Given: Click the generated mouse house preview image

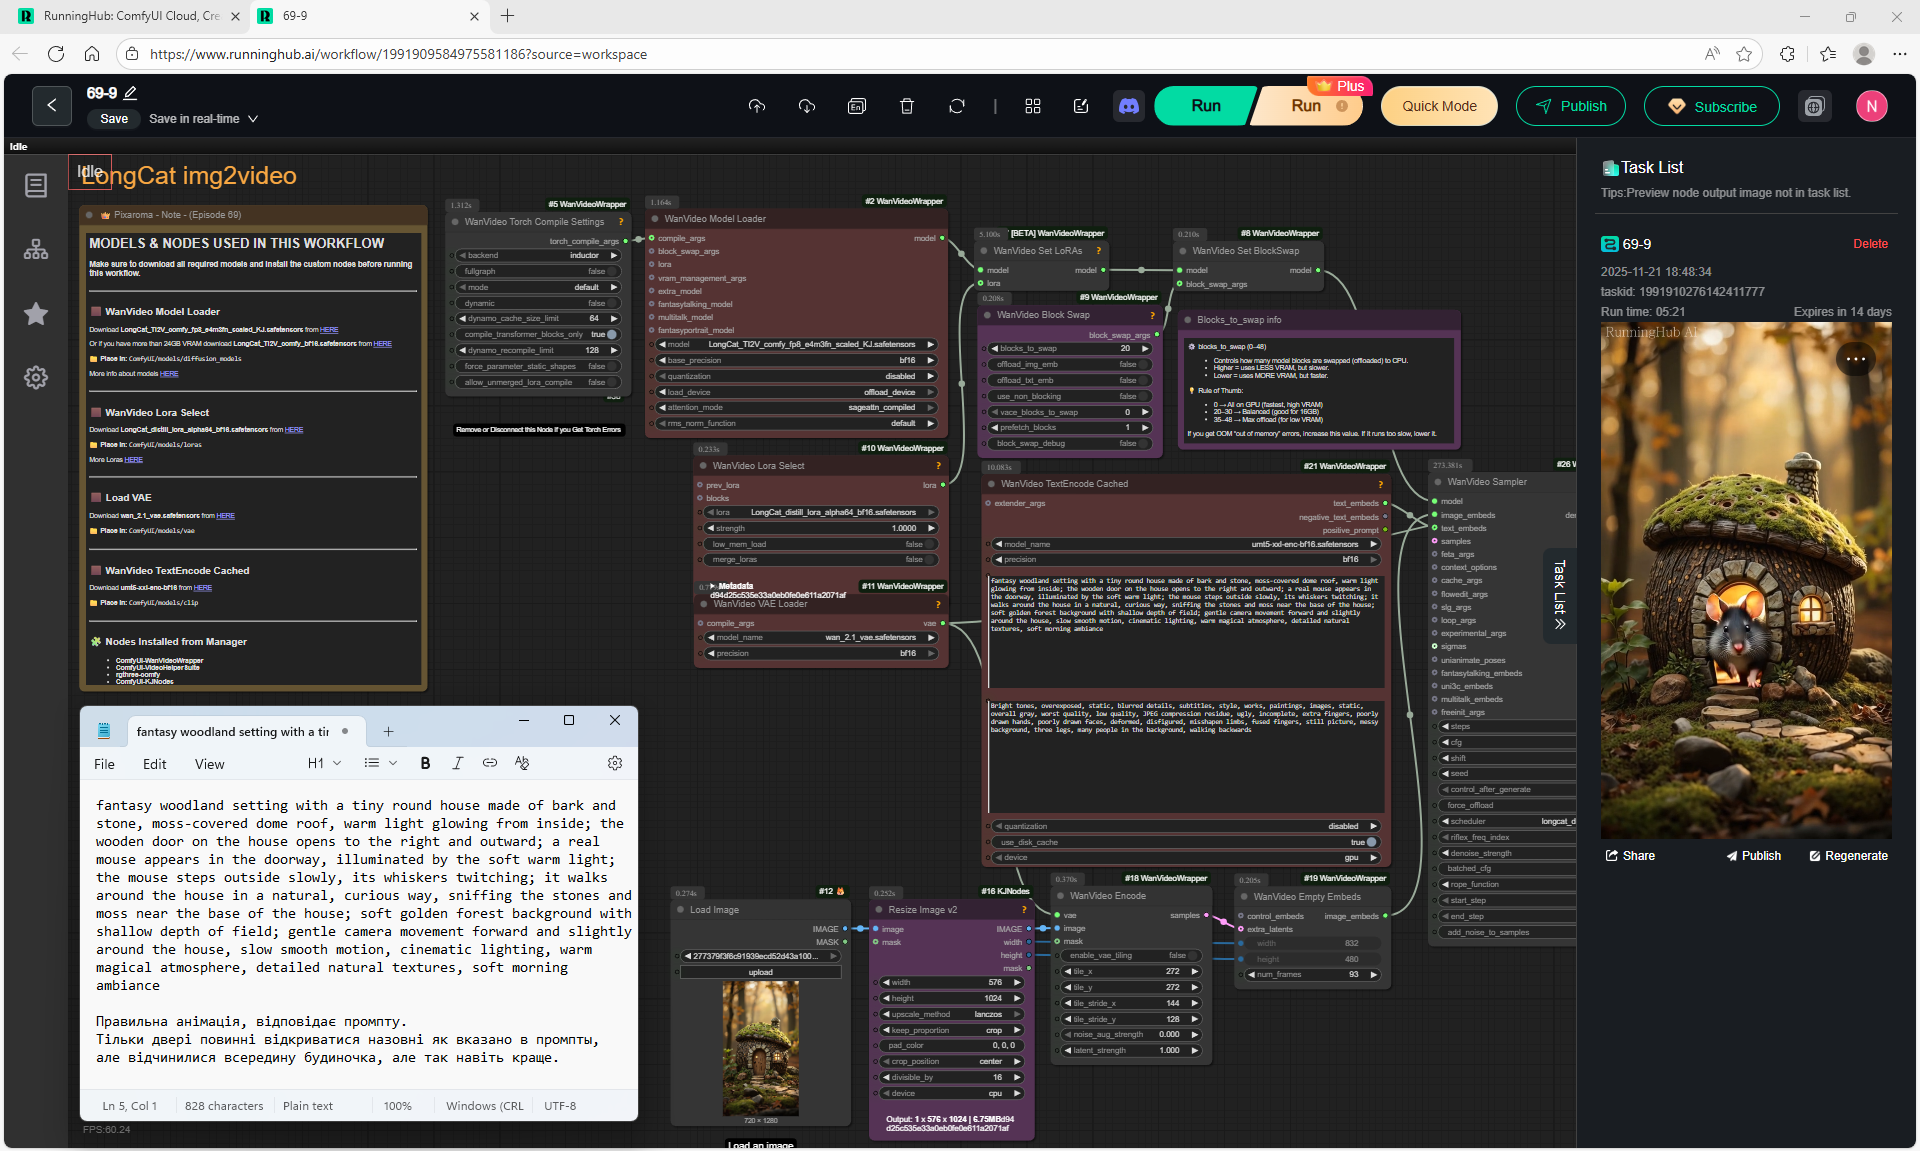Looking at the screenshot, I should pos(1745,580).
